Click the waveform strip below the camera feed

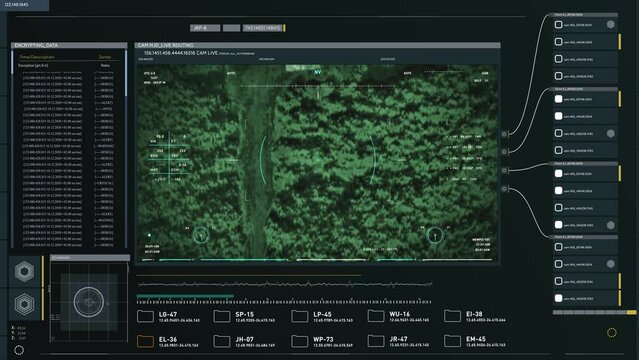(x=284, y=284)
